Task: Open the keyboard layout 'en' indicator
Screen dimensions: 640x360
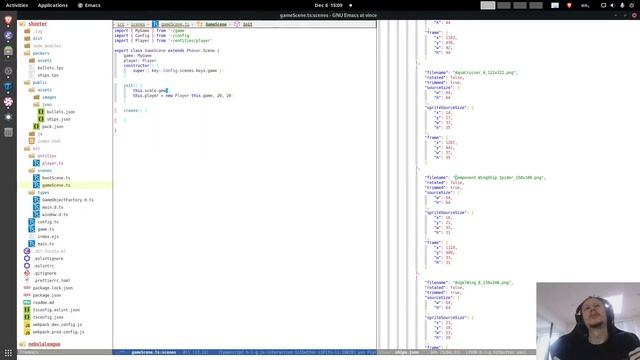Action: pyautogui.click(x=585, y=5)
